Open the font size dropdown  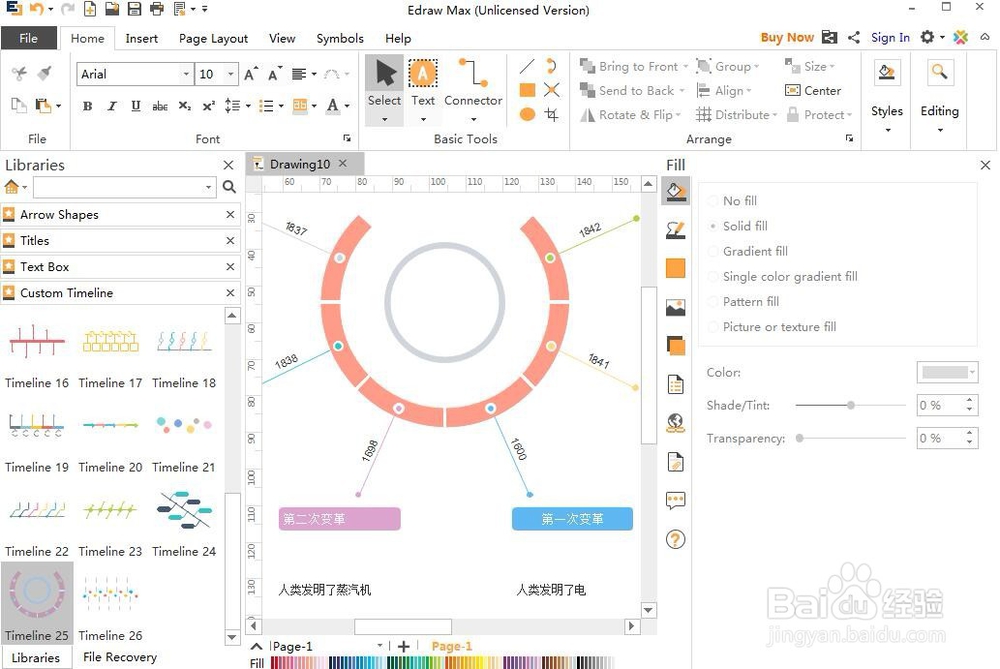pyautogui.click(x=231, y=74)
